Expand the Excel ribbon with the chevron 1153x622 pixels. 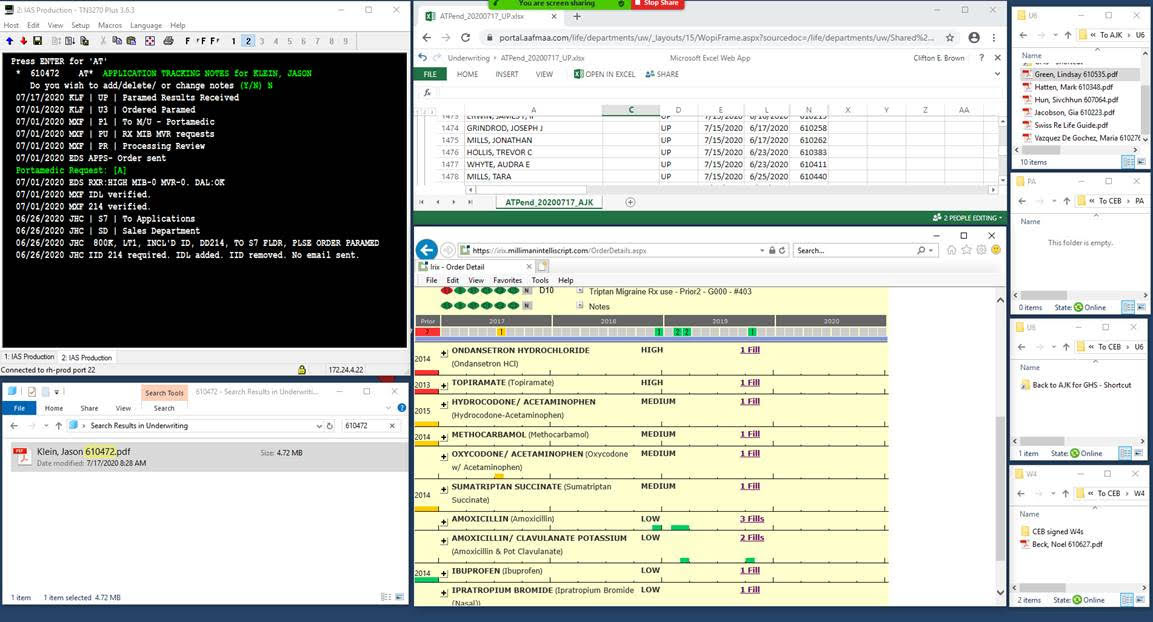pos(997,74)
